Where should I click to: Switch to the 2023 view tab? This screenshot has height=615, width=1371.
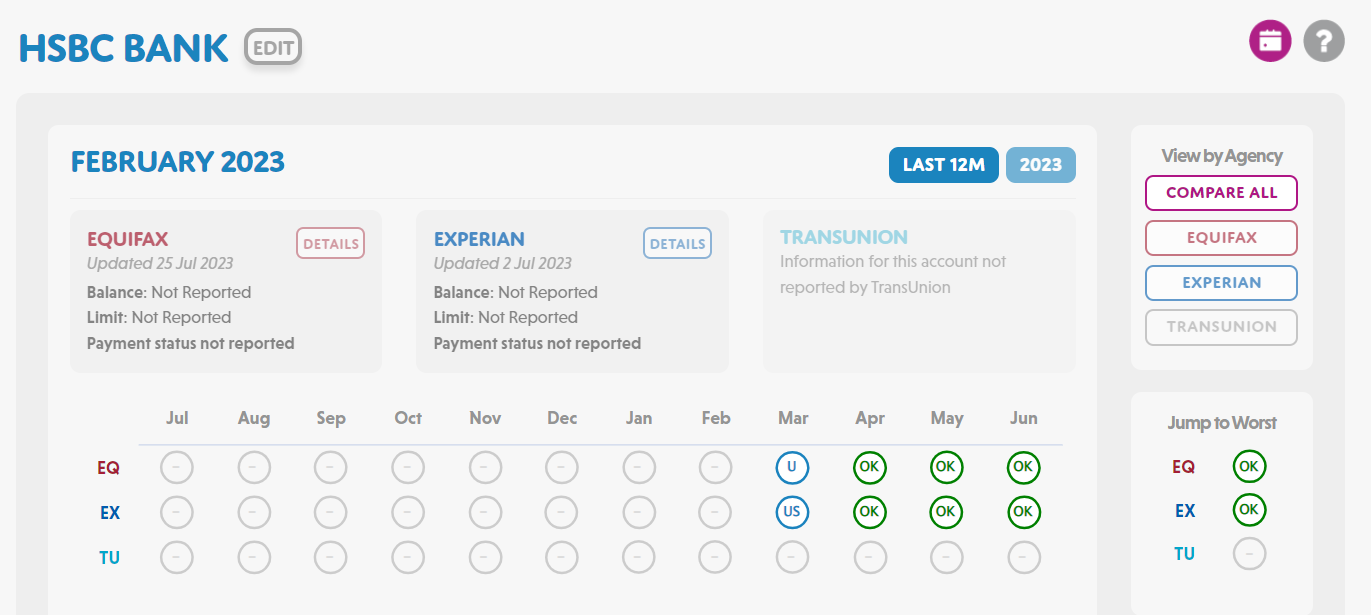click(x=1041, y=165)
